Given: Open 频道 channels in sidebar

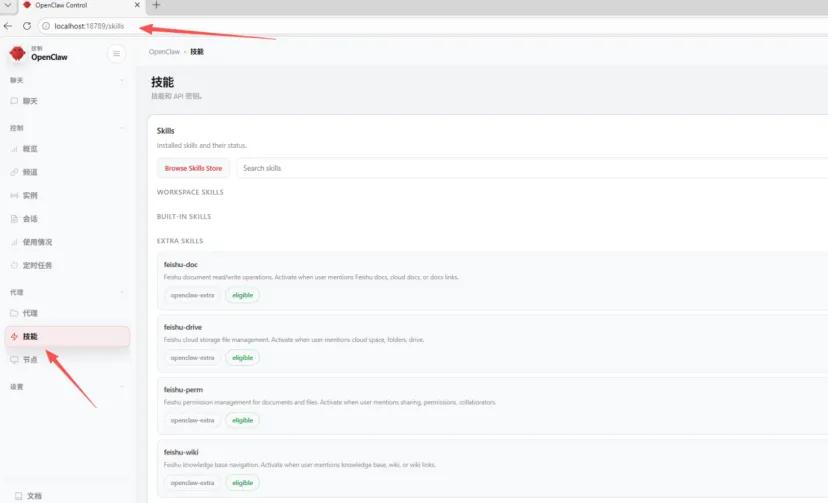Looking at the screenshot, I should [68, 172].
